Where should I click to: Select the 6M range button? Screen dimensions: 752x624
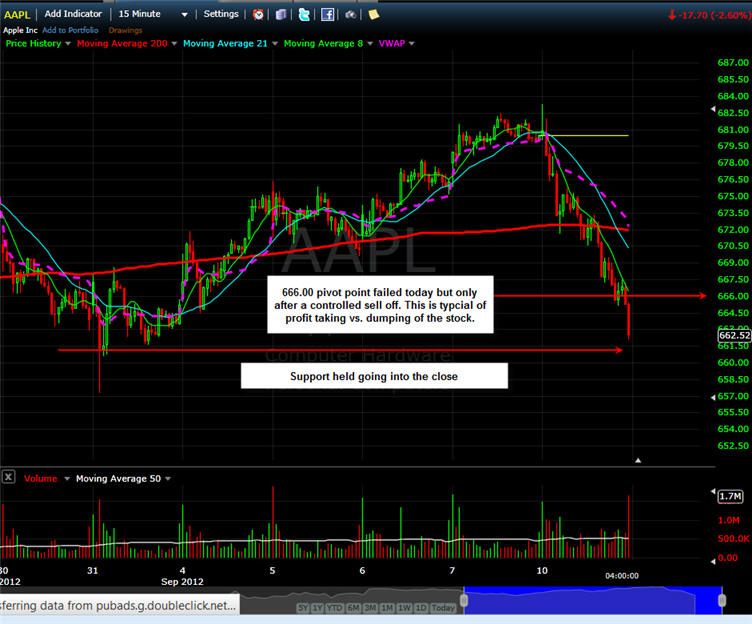click(x=353, y=608)
